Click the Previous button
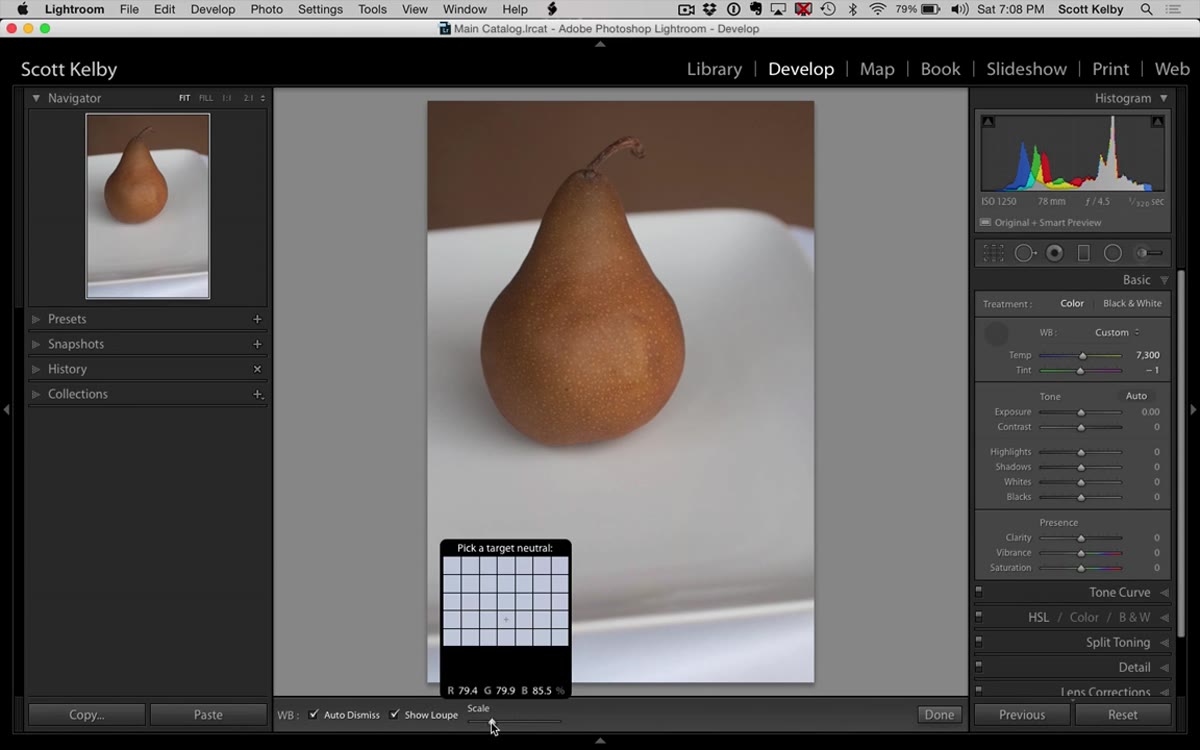This screenshot has height=750, width=1200. [1021, 715]
